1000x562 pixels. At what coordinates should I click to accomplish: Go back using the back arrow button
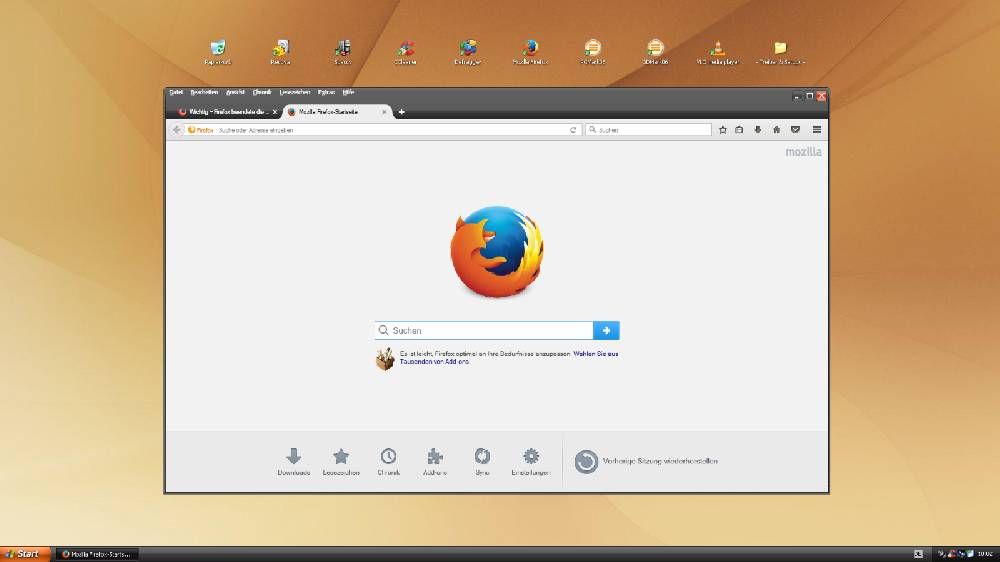pos(177,129)
